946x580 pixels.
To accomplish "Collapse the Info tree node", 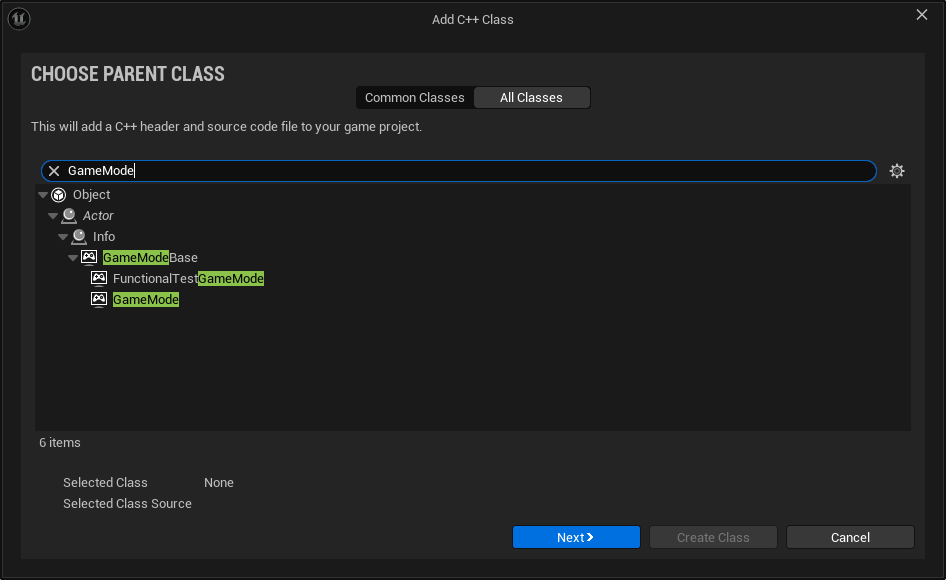I will click(x=63, y=237).
